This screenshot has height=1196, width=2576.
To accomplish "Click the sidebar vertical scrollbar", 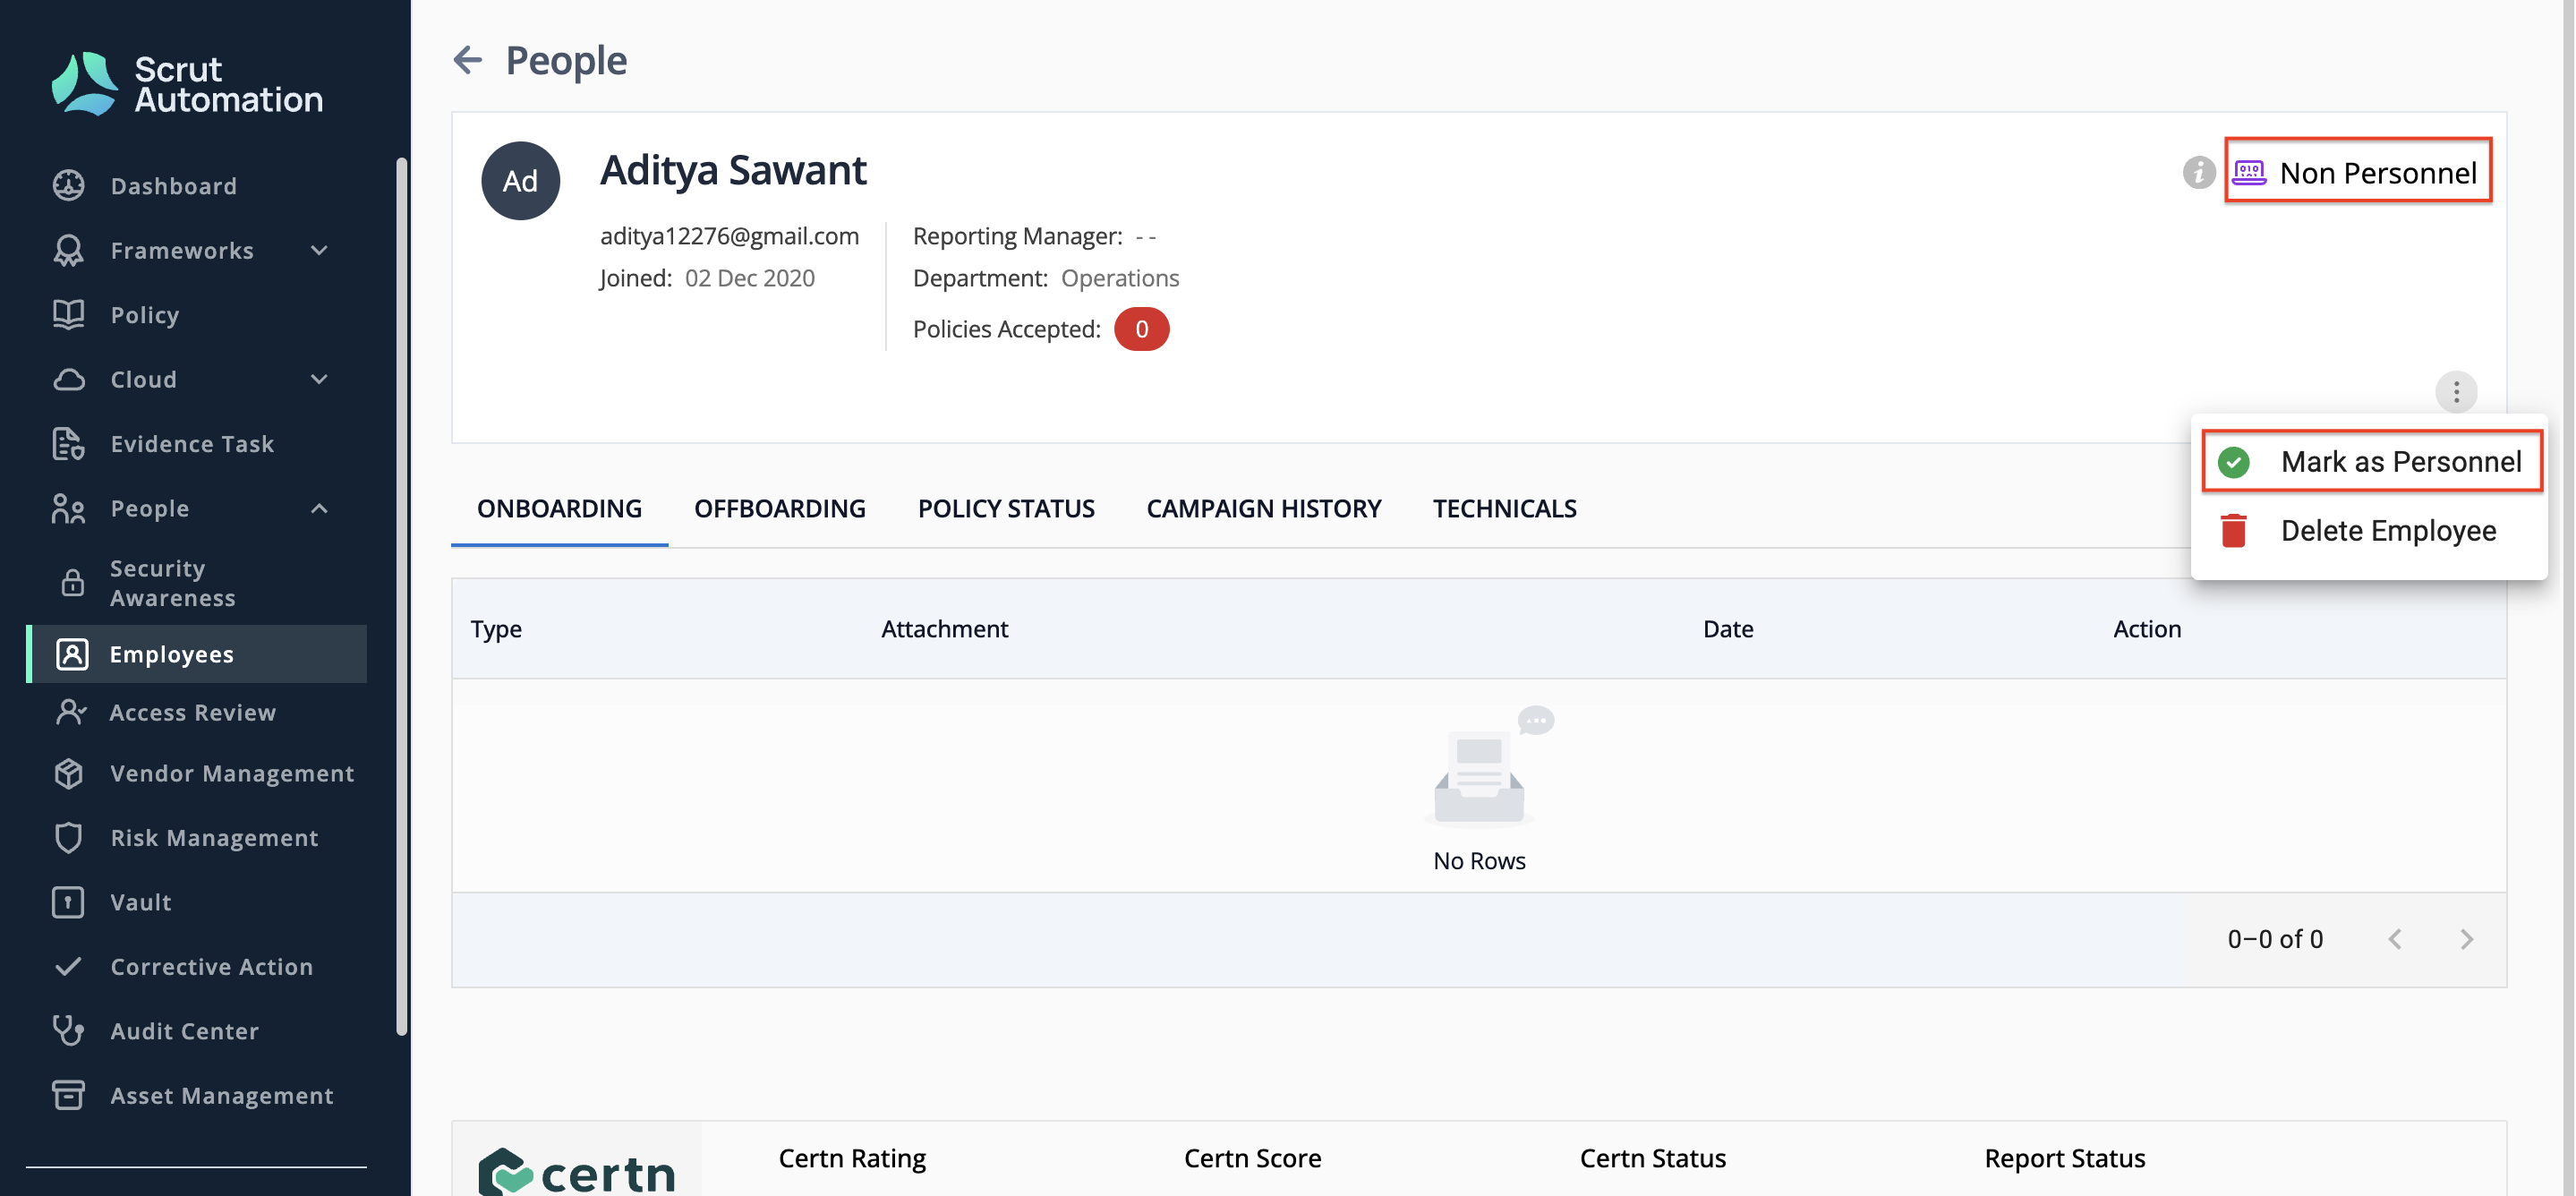I will 402,596.
